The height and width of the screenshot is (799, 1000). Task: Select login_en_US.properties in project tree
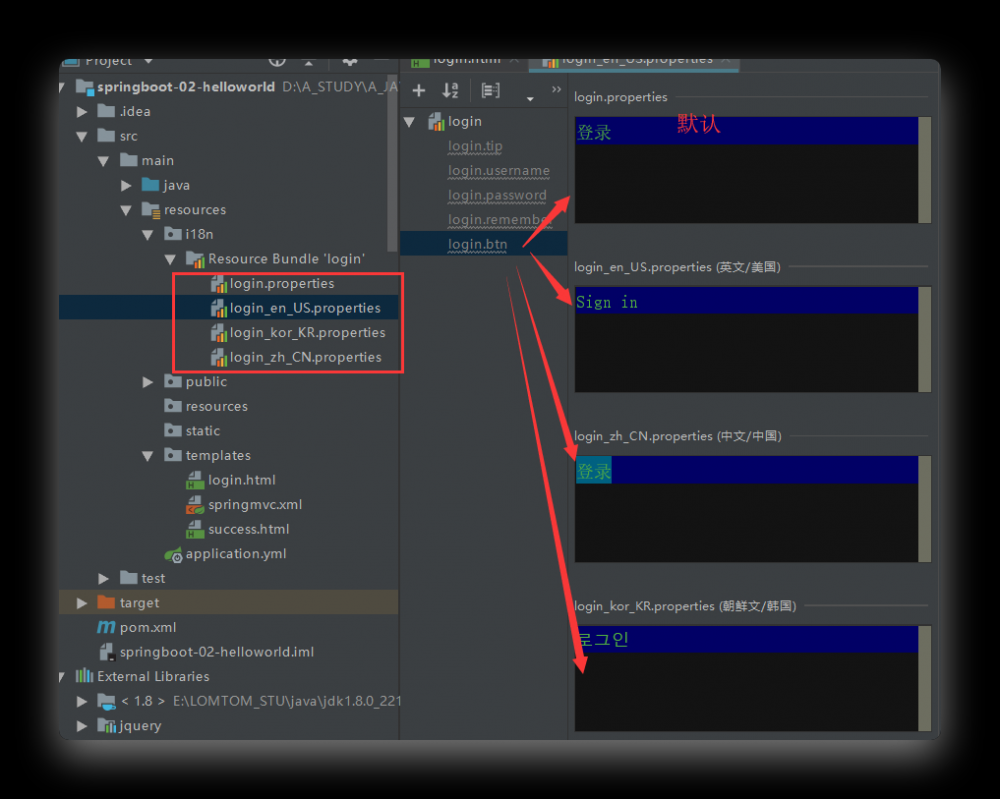[x=305, y=308]
